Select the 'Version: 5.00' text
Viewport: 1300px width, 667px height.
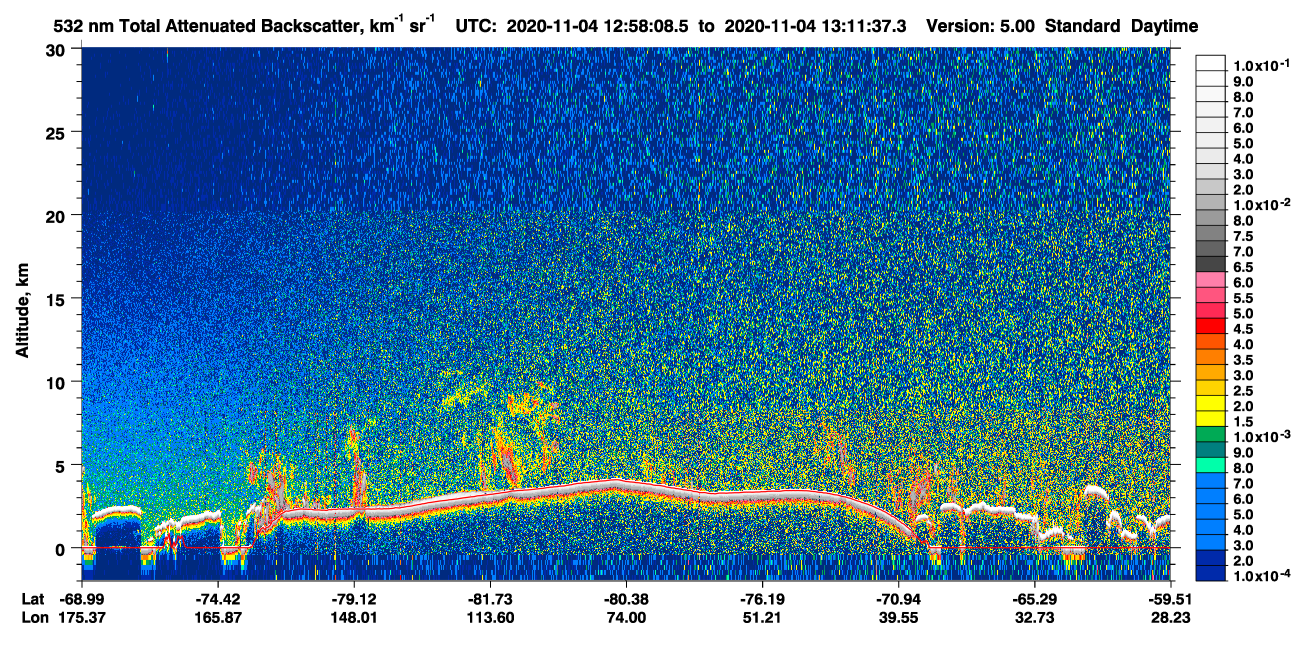[981, 26]
